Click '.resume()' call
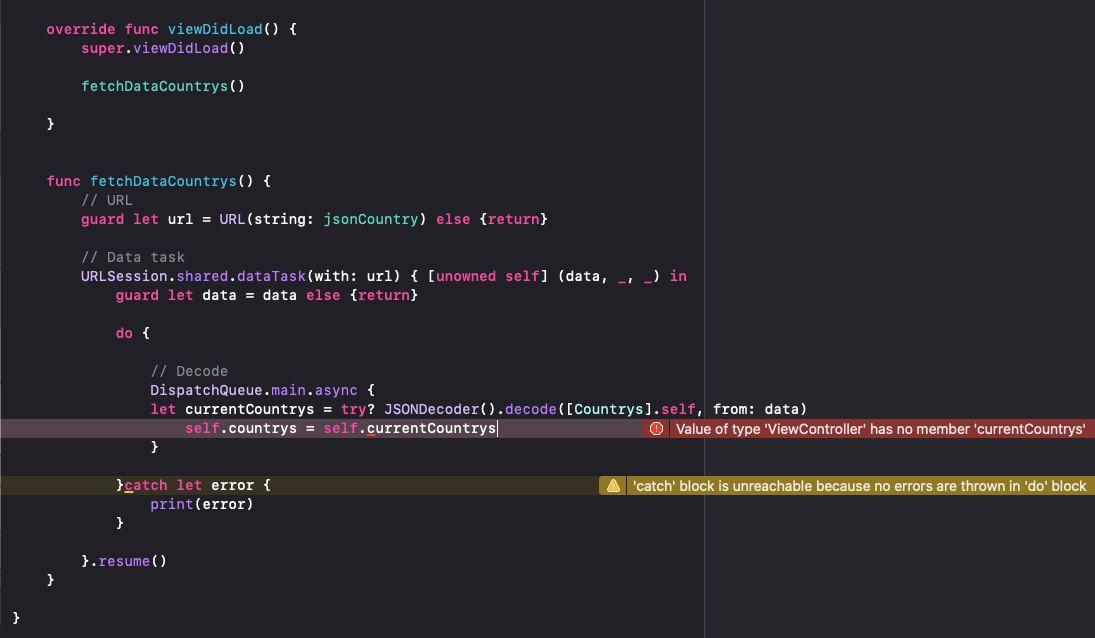 pos(128,561)
